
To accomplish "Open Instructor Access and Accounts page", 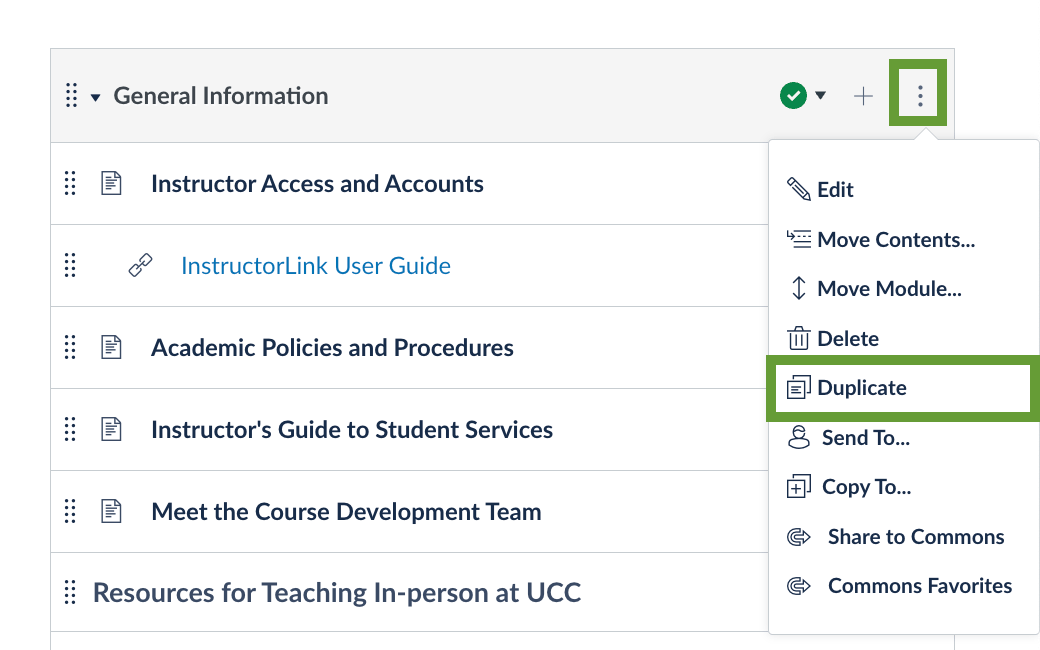I will pos(317,184).
